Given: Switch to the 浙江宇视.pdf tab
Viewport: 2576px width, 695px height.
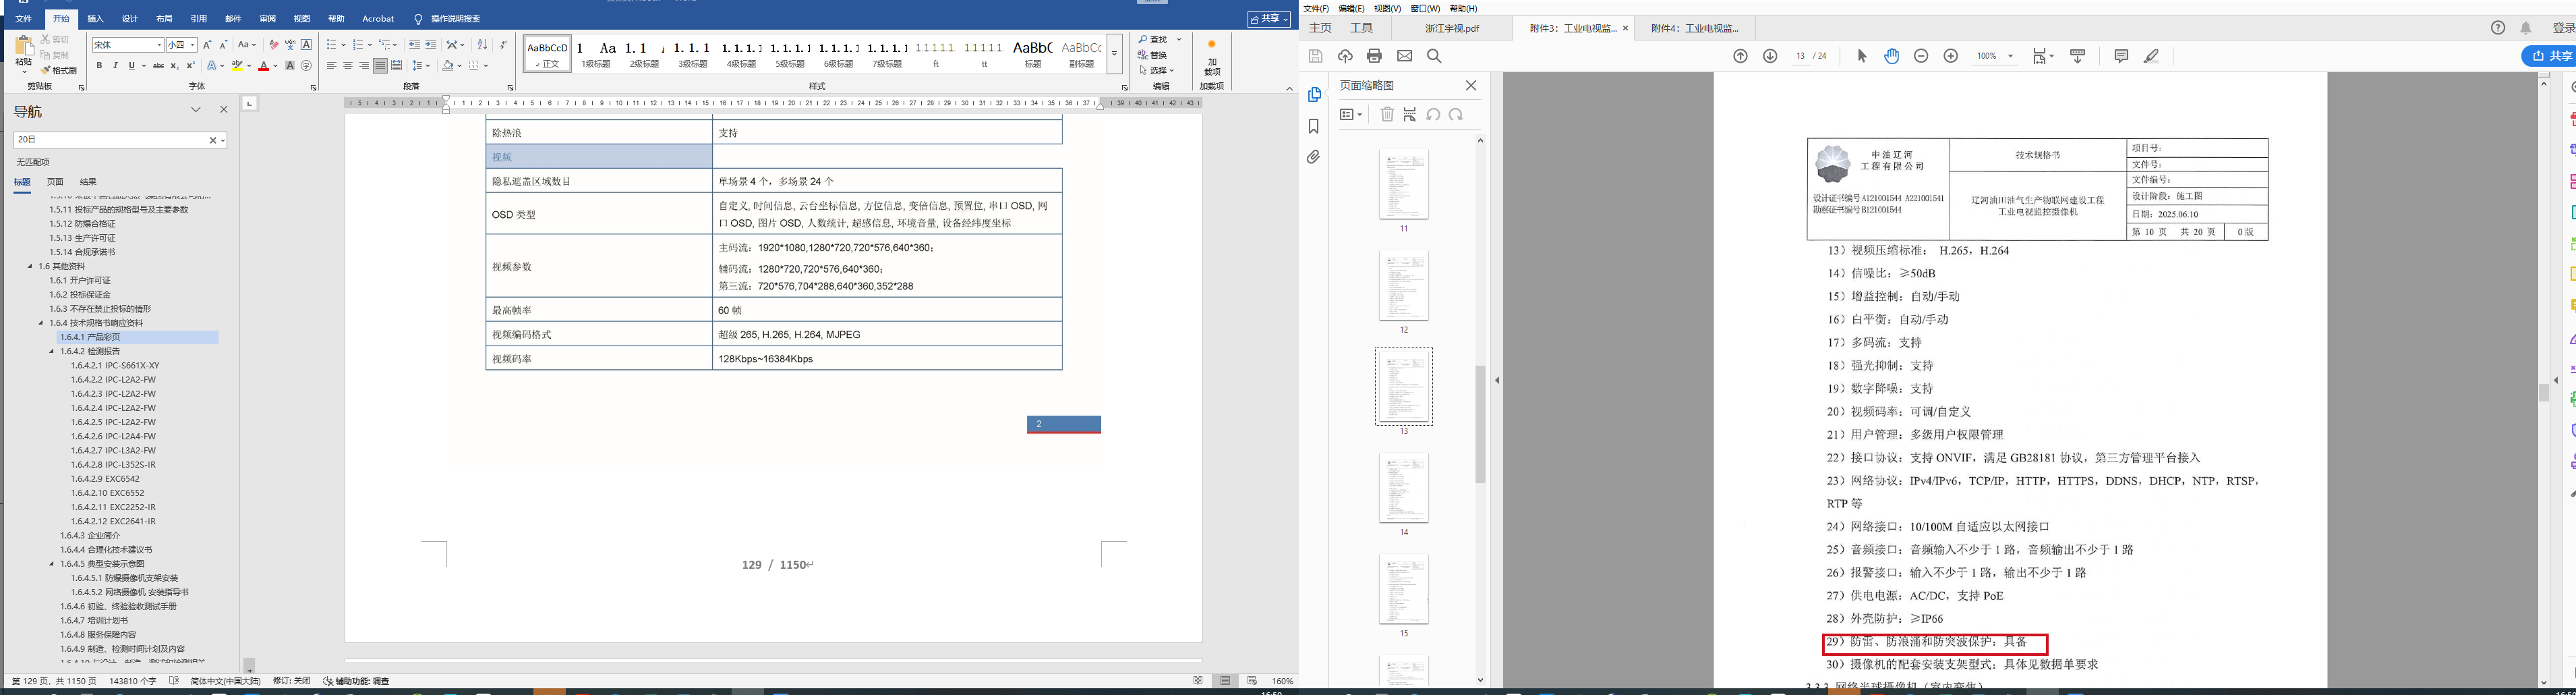Looking at the screenshot, I should (x=1452, y=28).
